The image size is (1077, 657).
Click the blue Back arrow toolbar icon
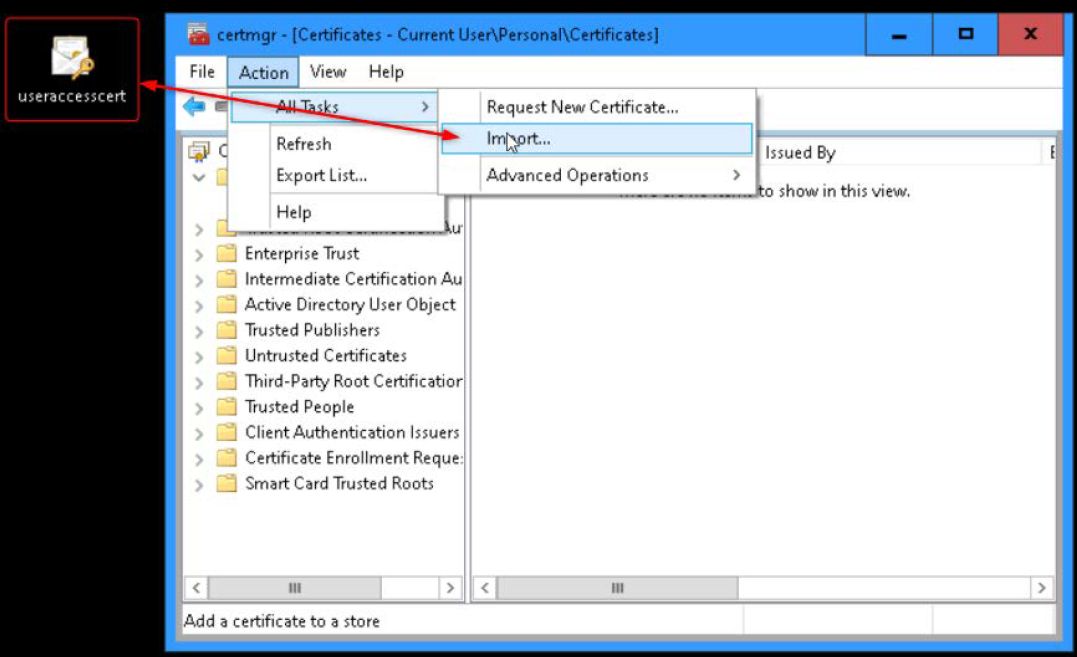(194, 106)
